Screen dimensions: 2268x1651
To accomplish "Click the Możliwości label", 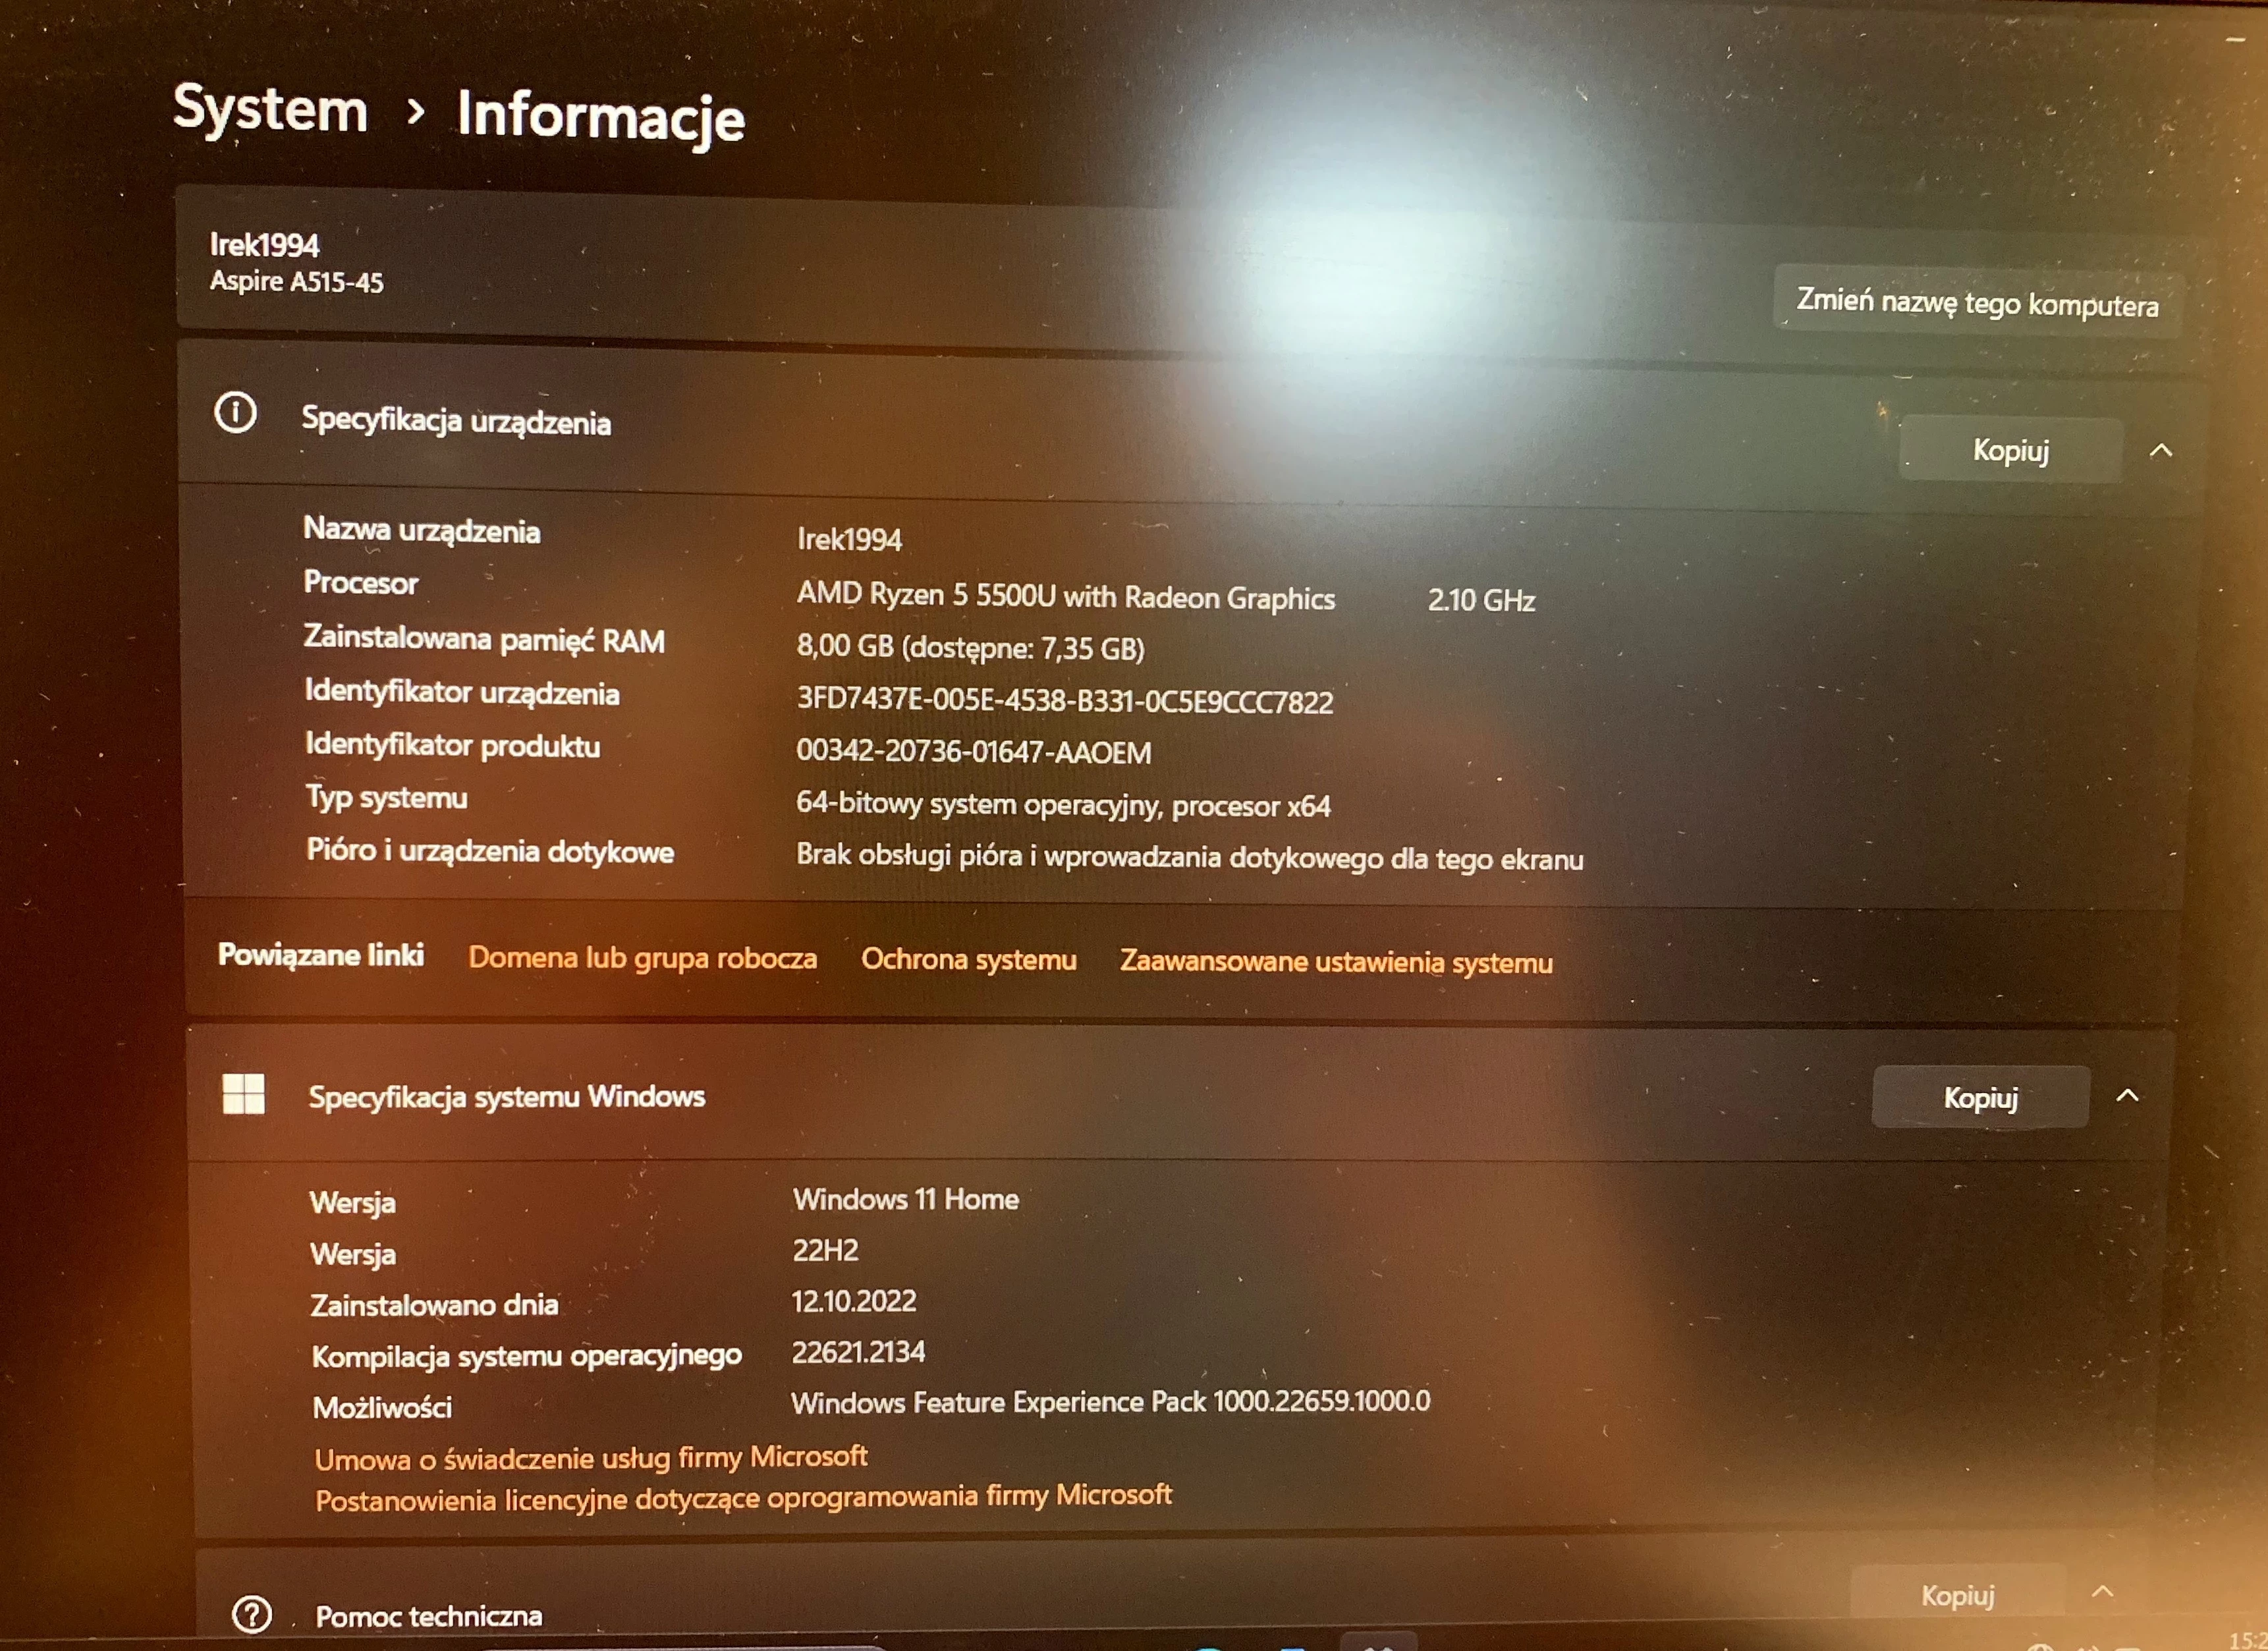I will coord(382,1408).
